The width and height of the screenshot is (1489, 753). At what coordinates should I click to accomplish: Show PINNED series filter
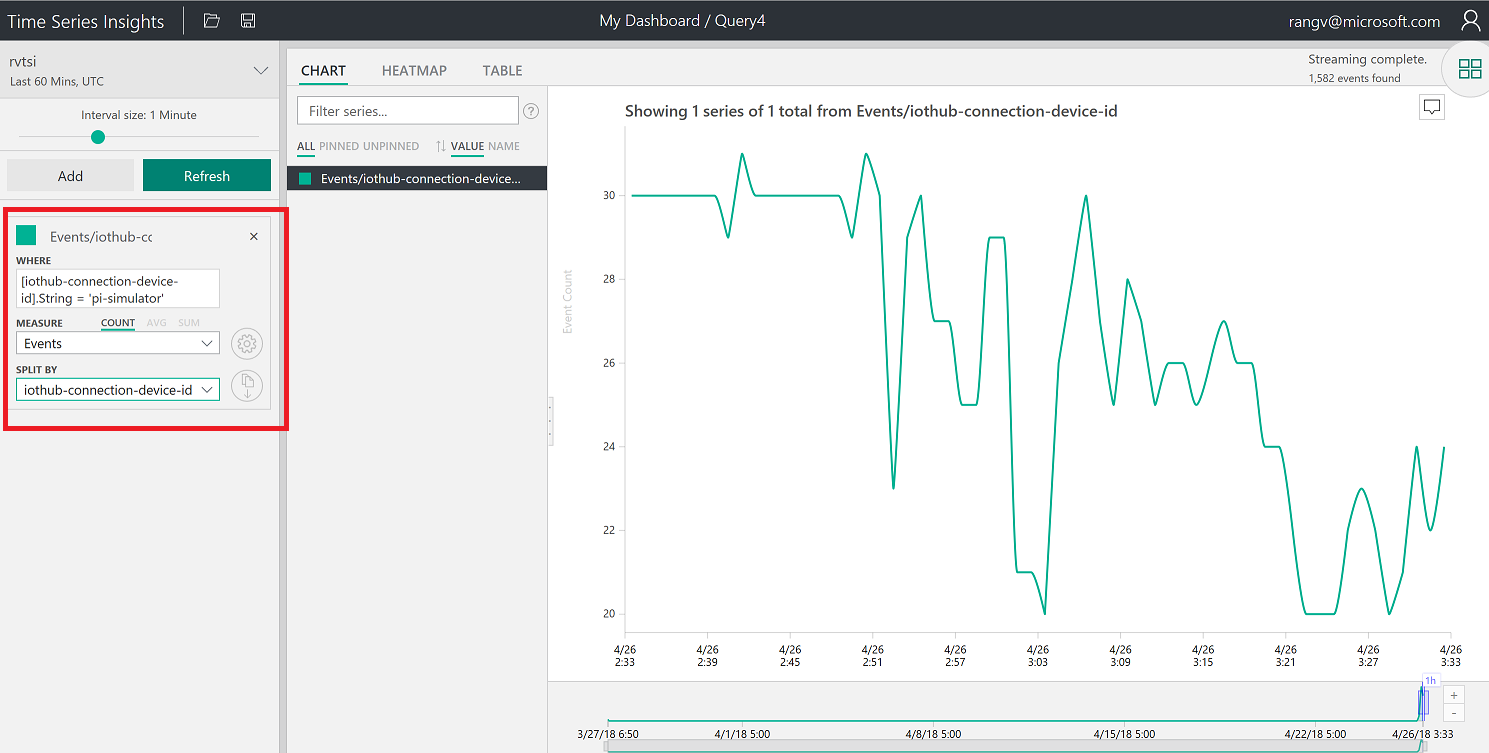[339, 146]
